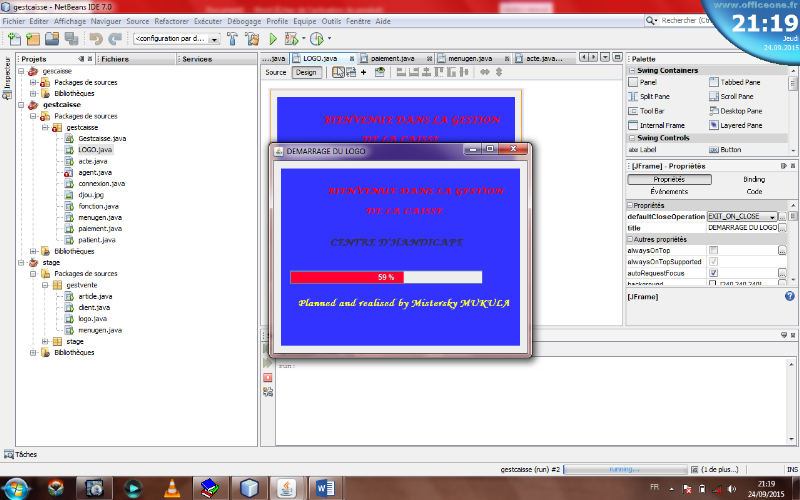Viewport: 800px width, 500px height.
Task: Click ellipsis button for alwaysOnTop property
Action: pos(782,251)
